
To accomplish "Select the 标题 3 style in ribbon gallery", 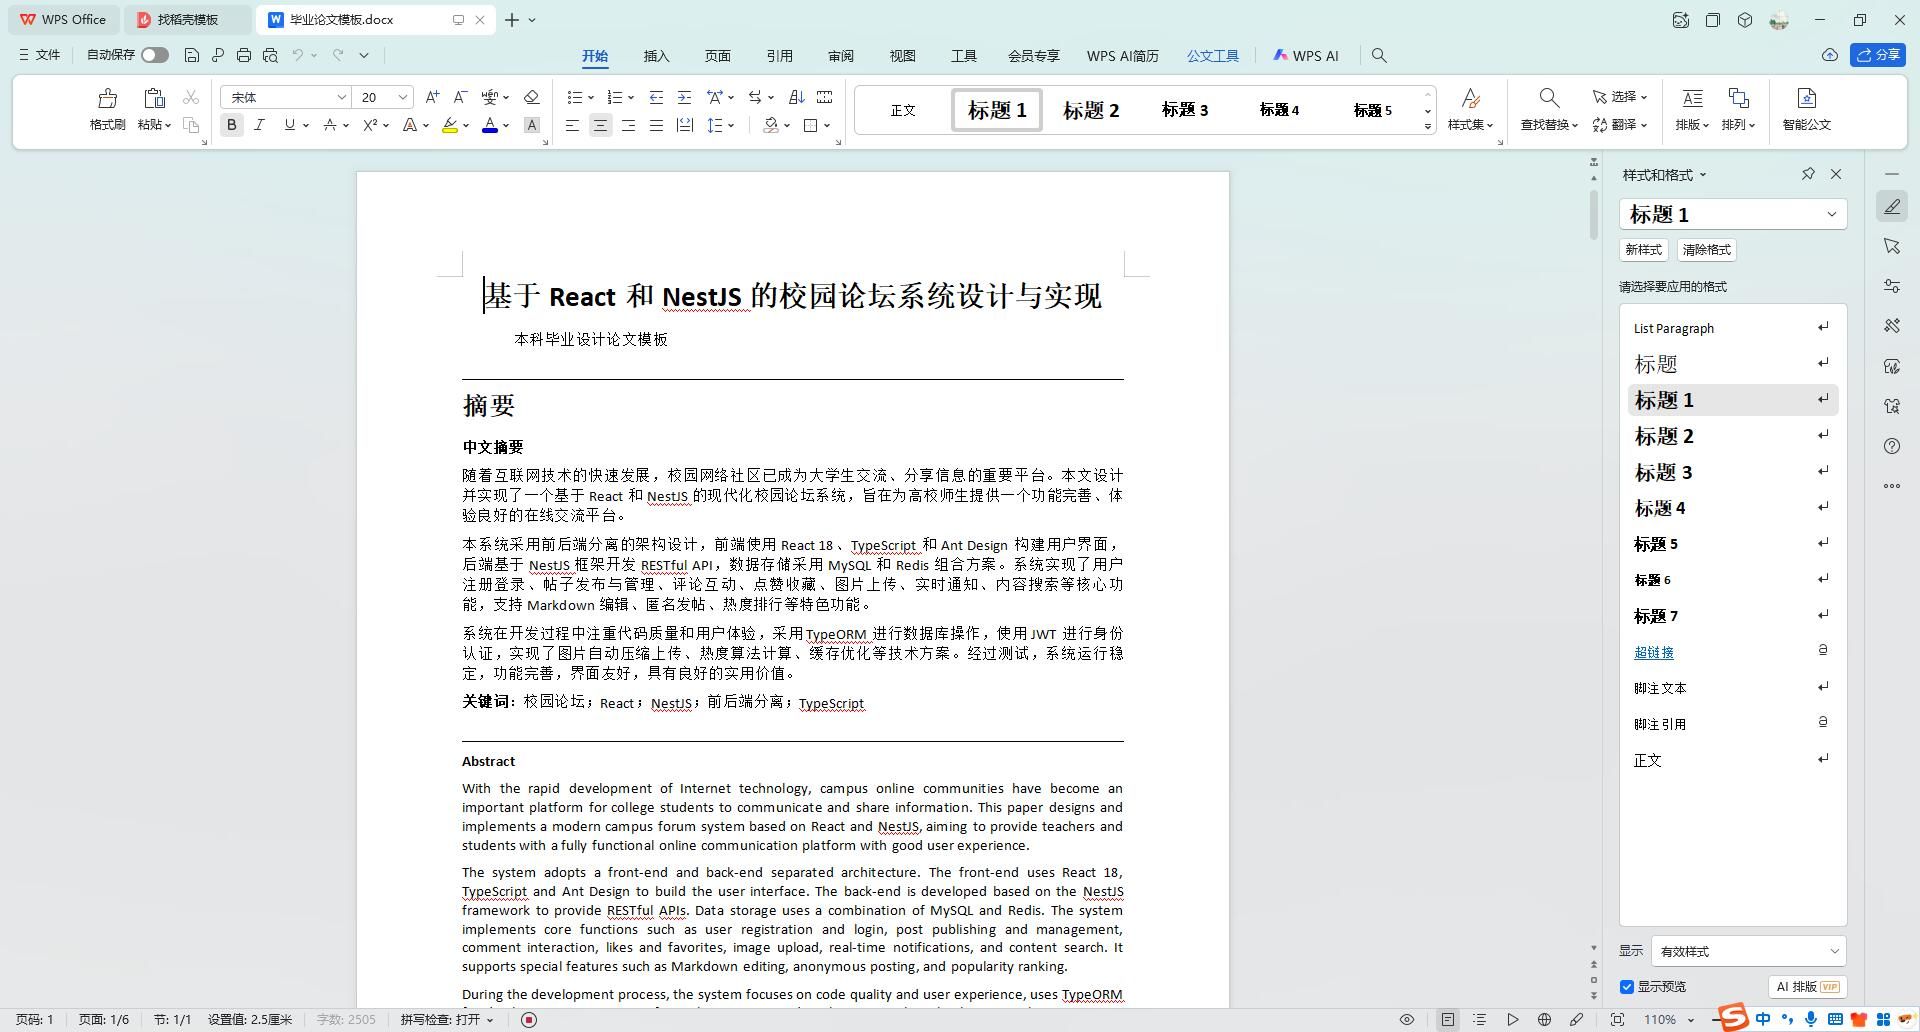I will (x=1184, y=110).
